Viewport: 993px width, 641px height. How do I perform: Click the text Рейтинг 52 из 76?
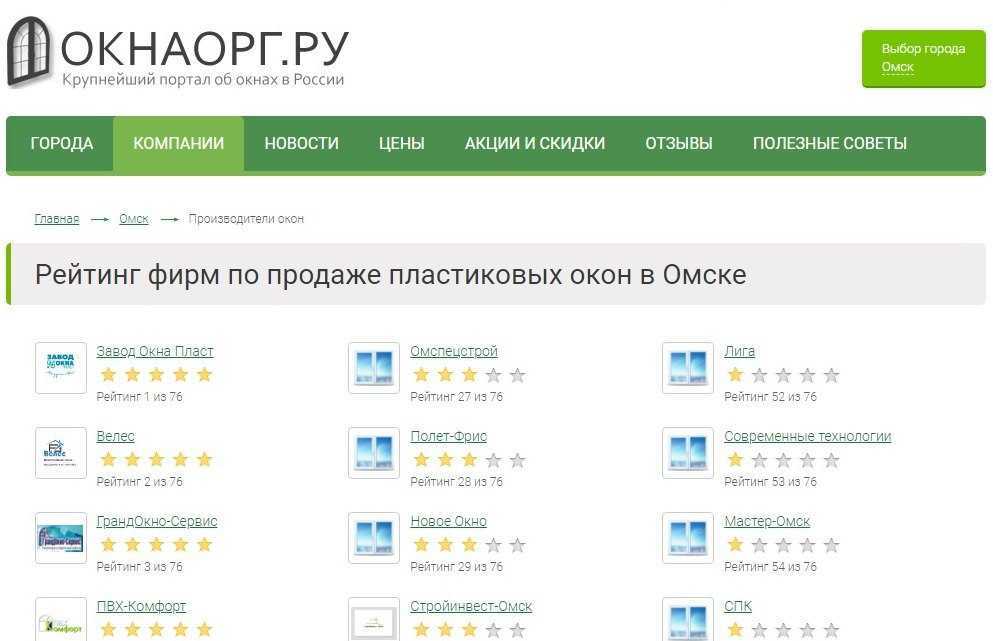[x=771, y=397]
